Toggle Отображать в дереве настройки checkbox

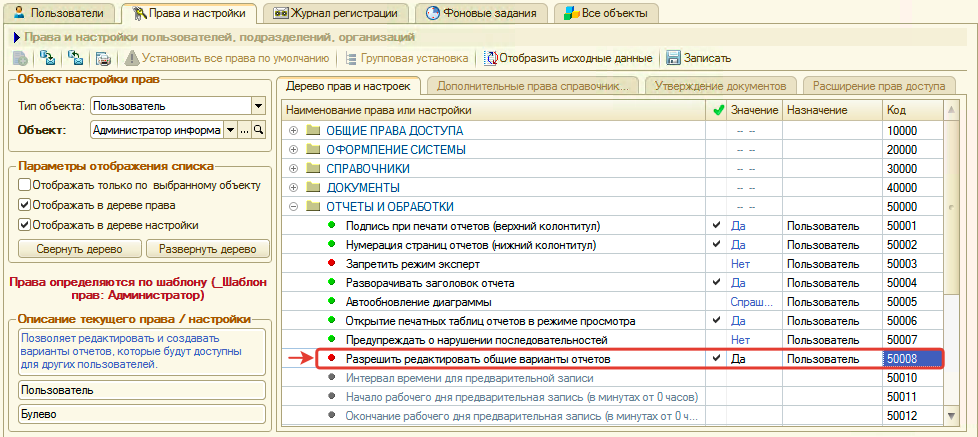[25, 225]
